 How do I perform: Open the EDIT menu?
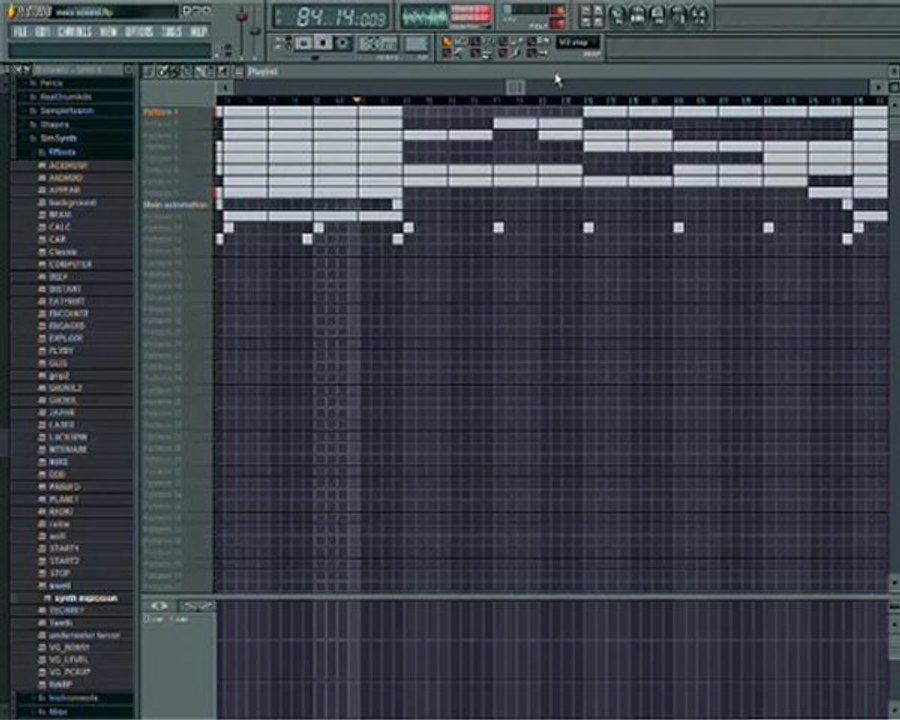point(42,31)
